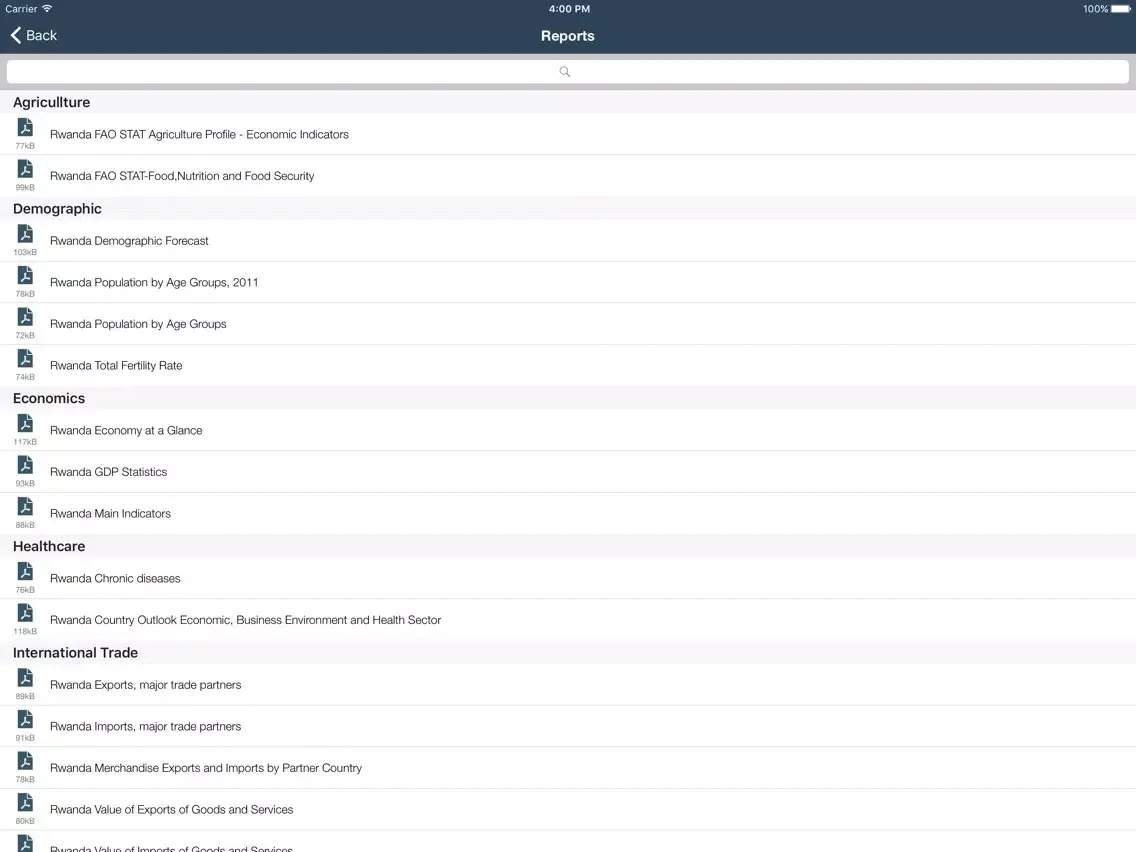Tap the 4:00 PM clock in status bar

(569, 9)
